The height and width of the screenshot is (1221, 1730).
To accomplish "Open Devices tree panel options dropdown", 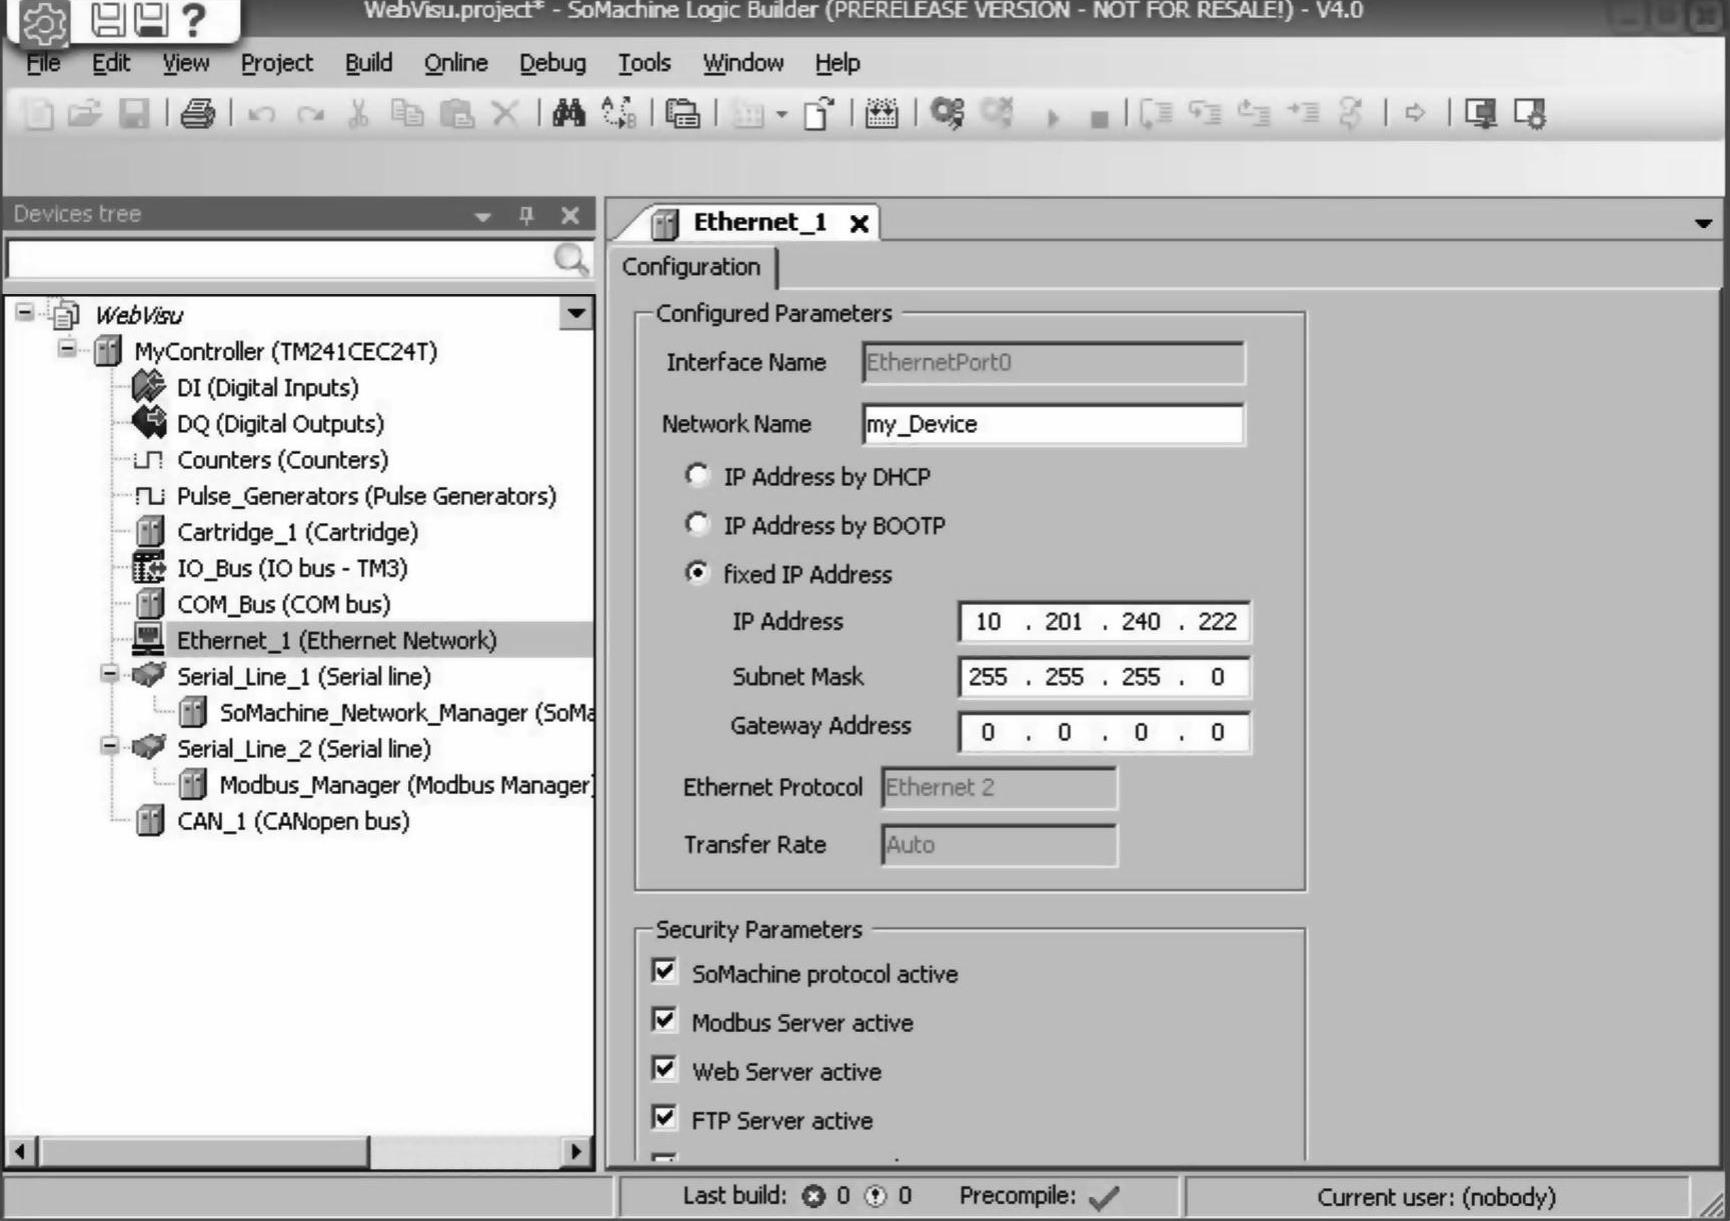I will coord(483,216).
